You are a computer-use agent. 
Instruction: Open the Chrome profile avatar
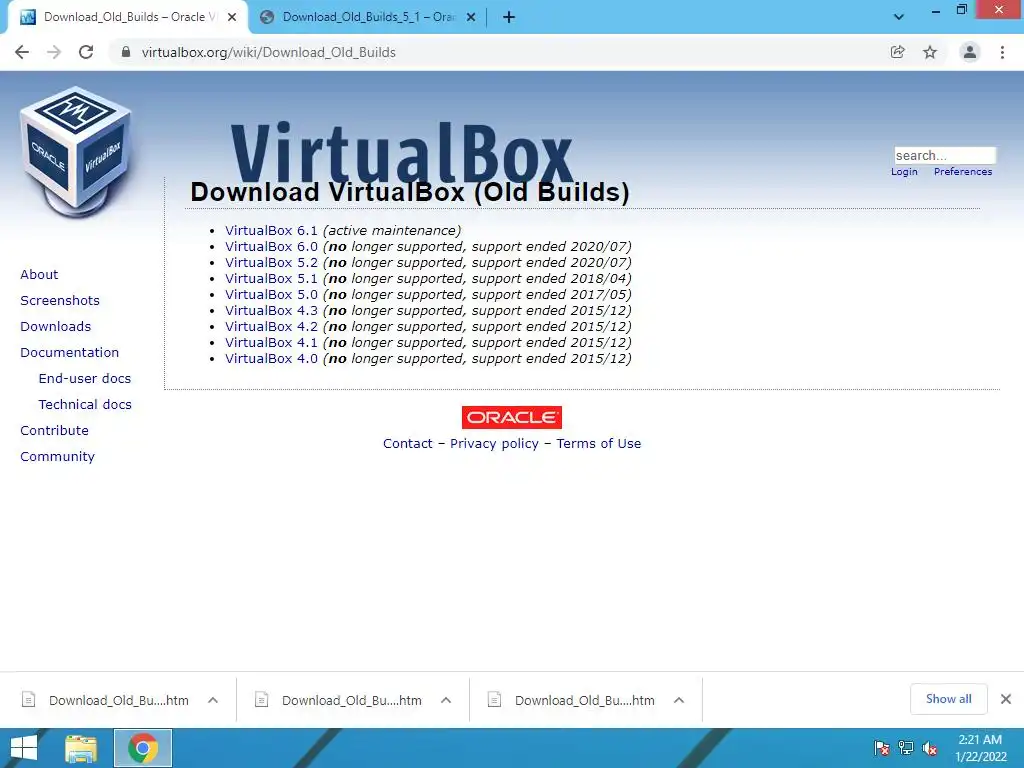click(x=970, y=52)
